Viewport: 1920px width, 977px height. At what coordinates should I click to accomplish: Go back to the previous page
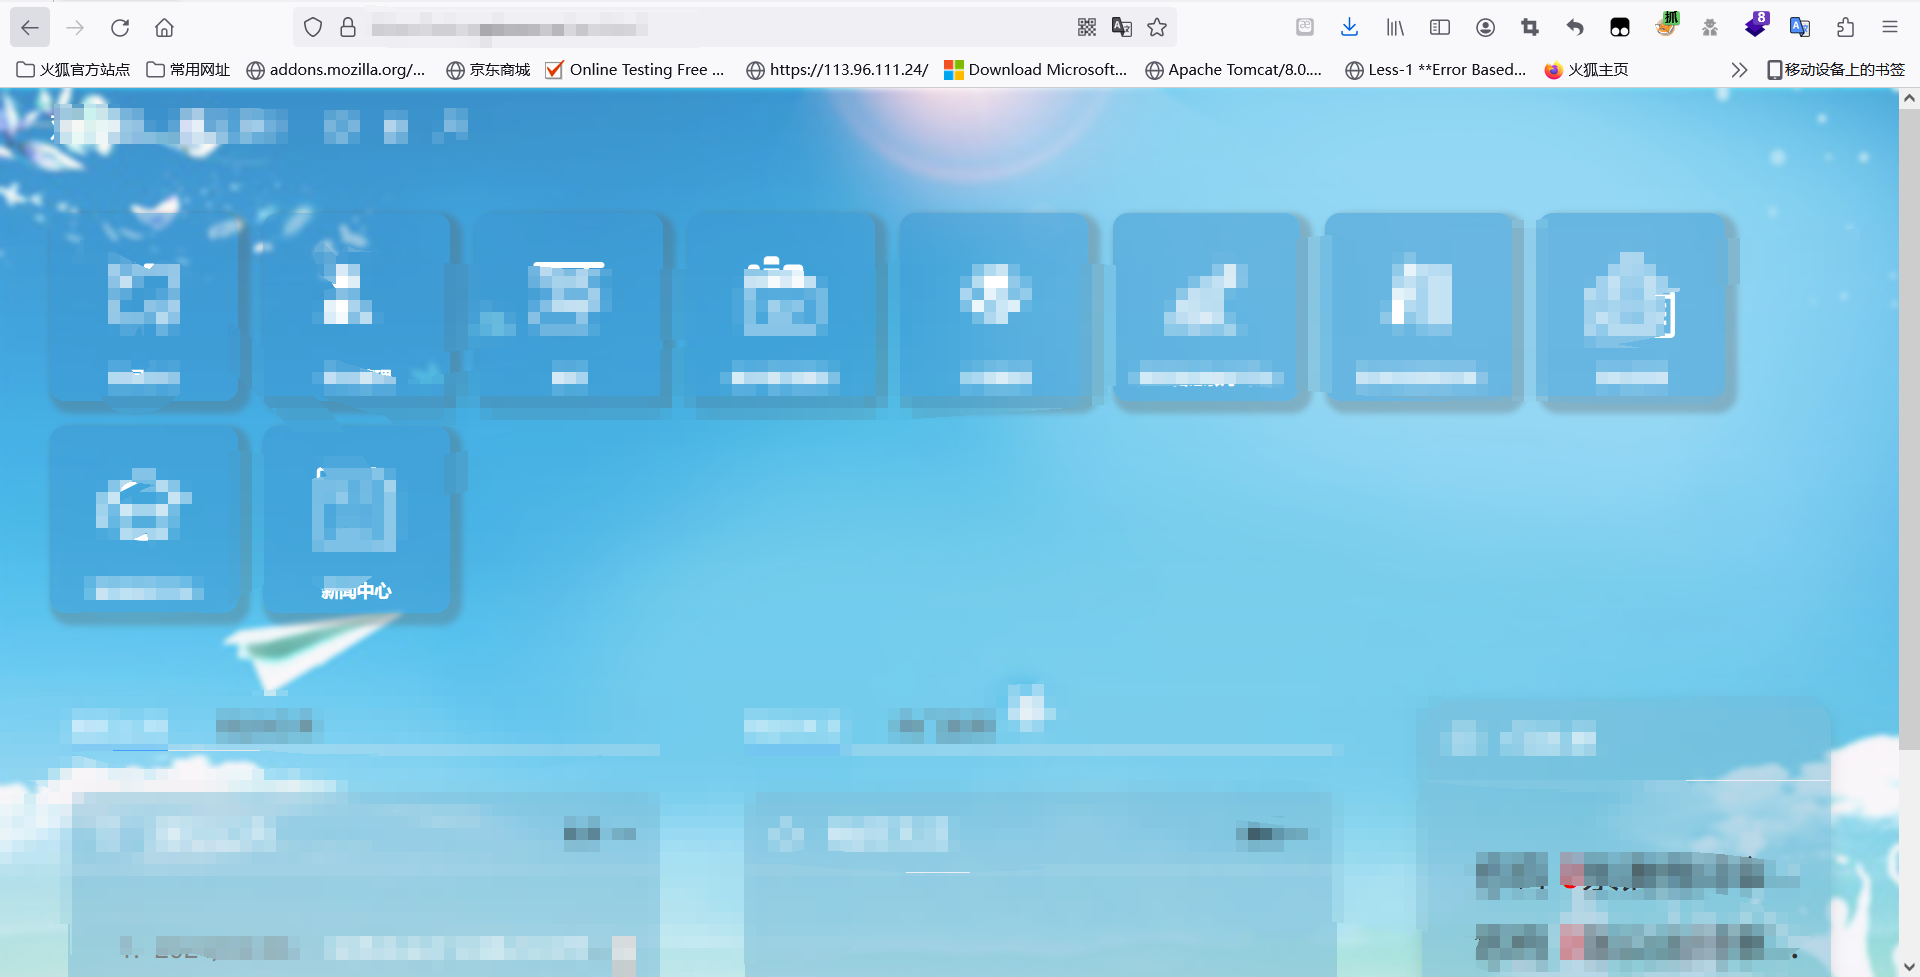pyautogui.click(x=30, y=28)
